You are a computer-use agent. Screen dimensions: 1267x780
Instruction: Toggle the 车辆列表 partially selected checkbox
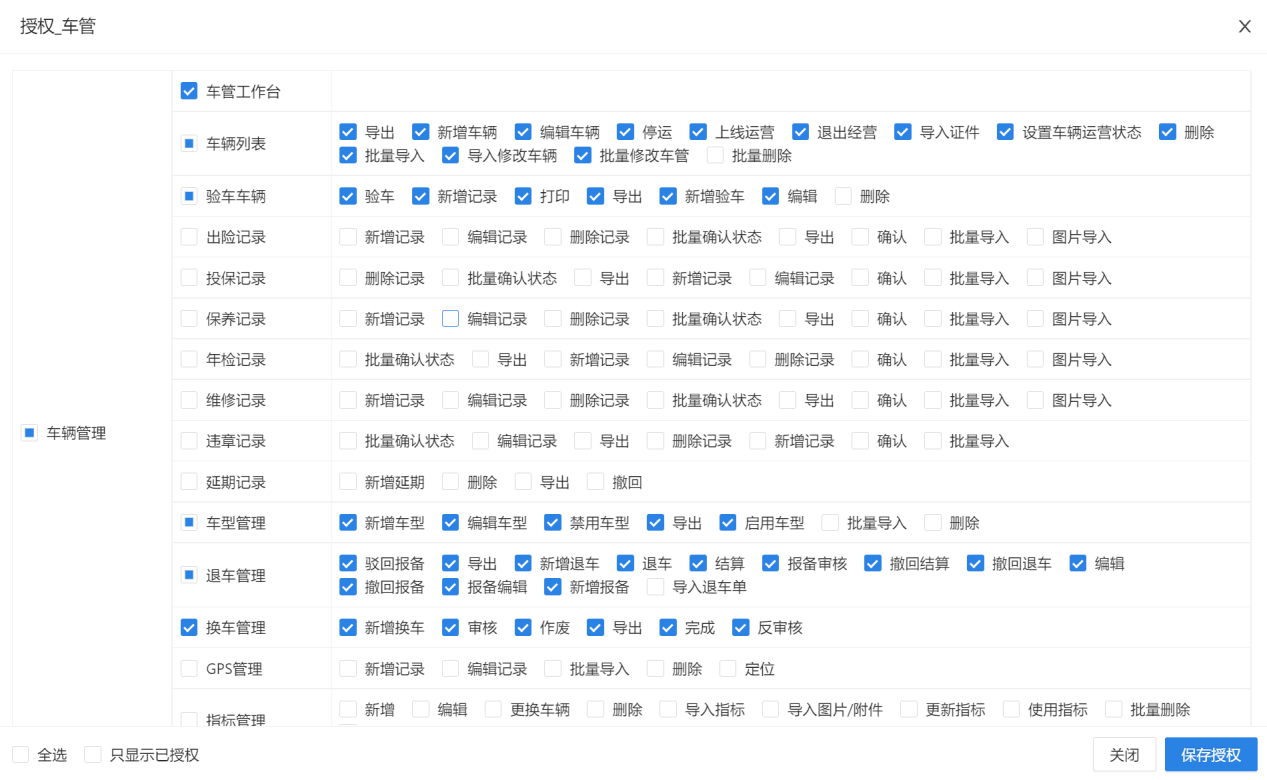(189, 143)
